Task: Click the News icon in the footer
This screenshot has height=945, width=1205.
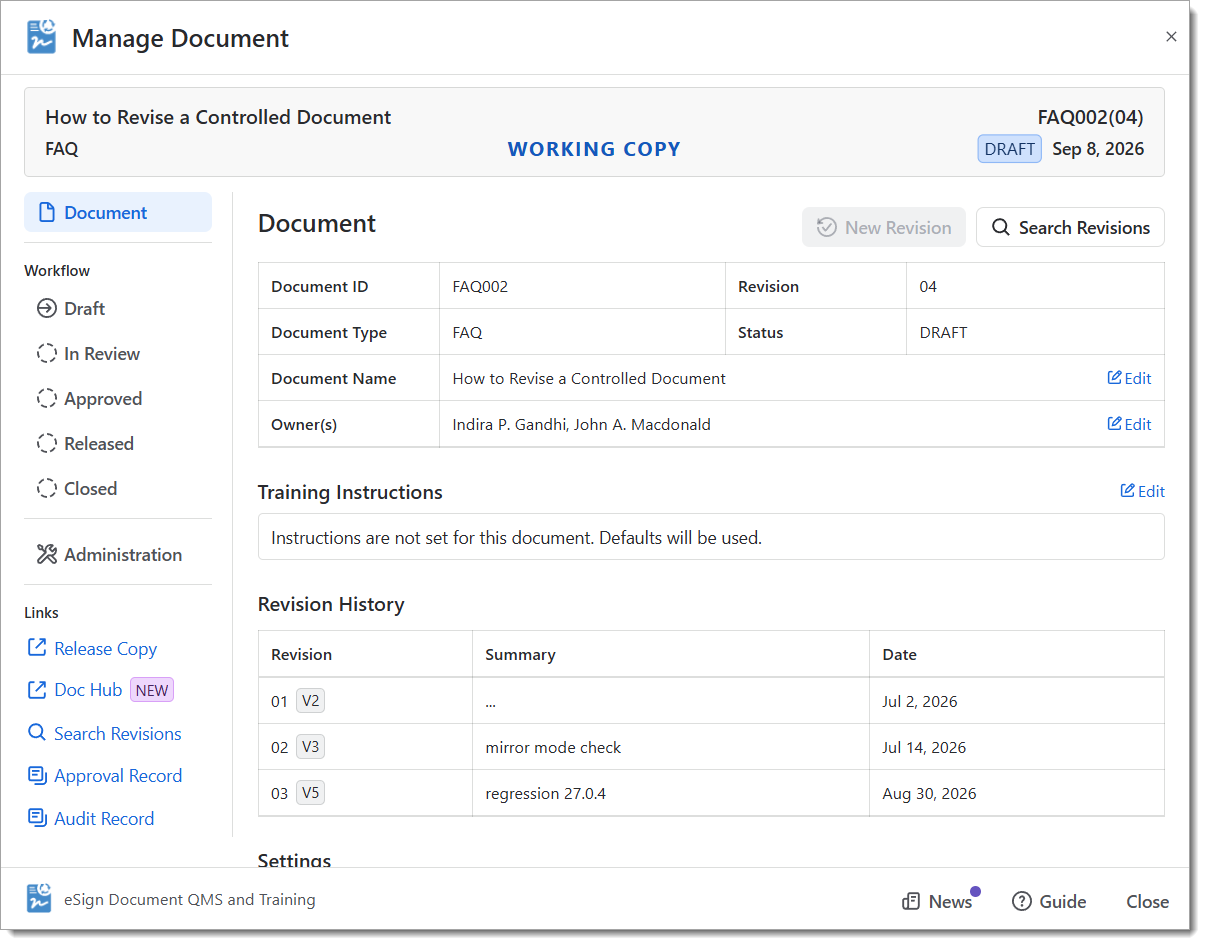Action: click(911, 902)
